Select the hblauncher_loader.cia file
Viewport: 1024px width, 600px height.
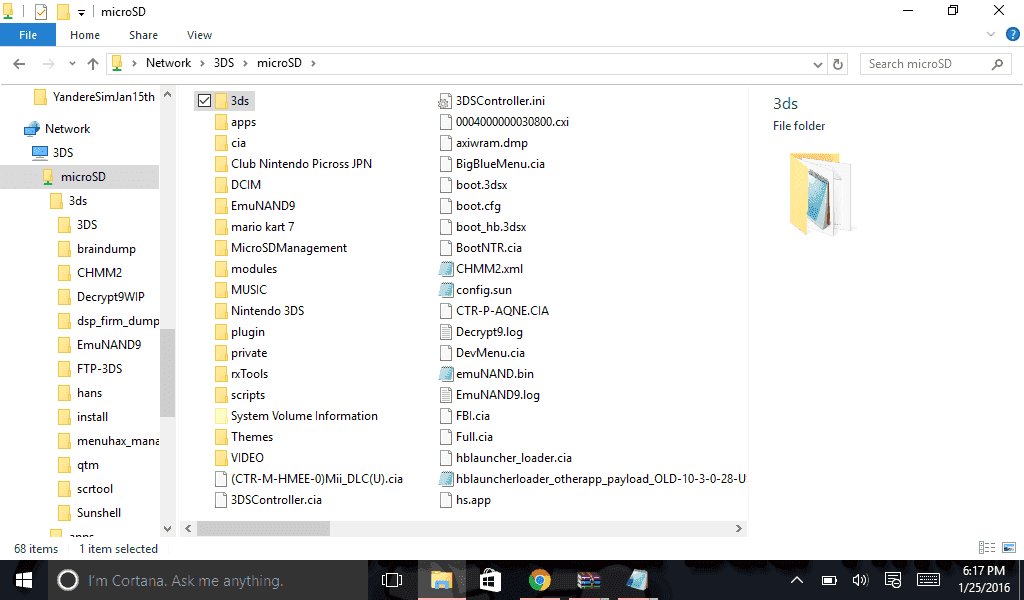(514, 458)
